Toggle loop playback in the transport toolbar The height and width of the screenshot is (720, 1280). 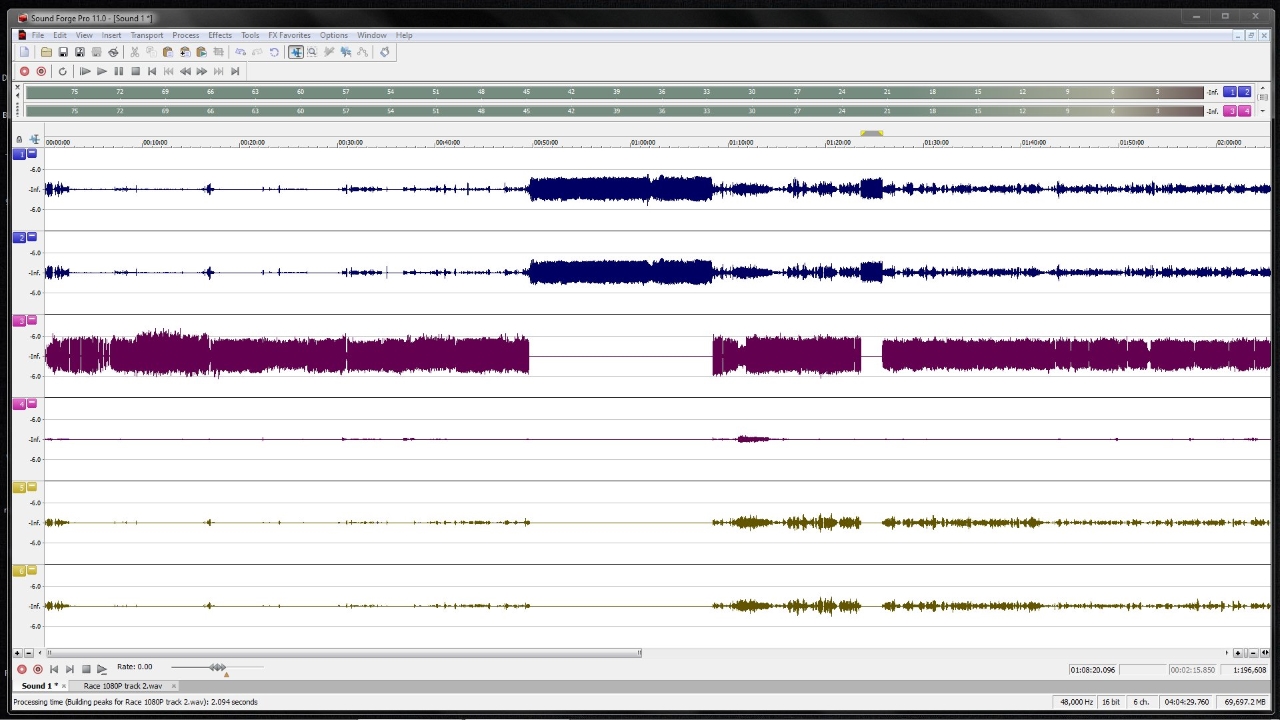pyautogui.click(x=62, y=71)
